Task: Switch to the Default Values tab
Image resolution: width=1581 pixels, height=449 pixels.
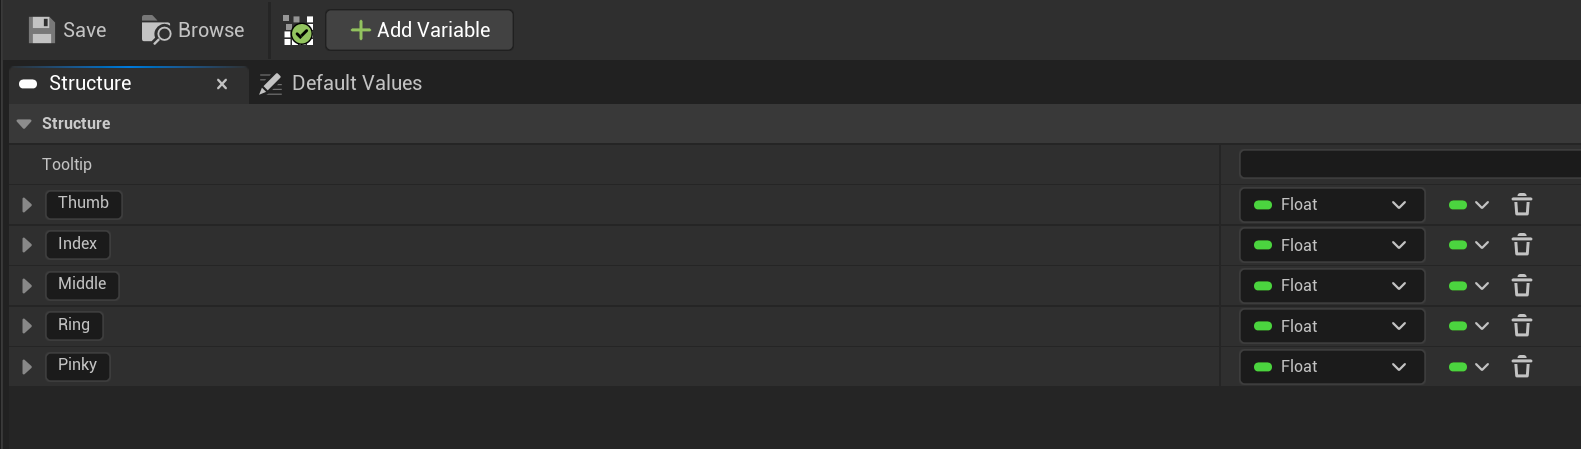Action: click(341, 84)
